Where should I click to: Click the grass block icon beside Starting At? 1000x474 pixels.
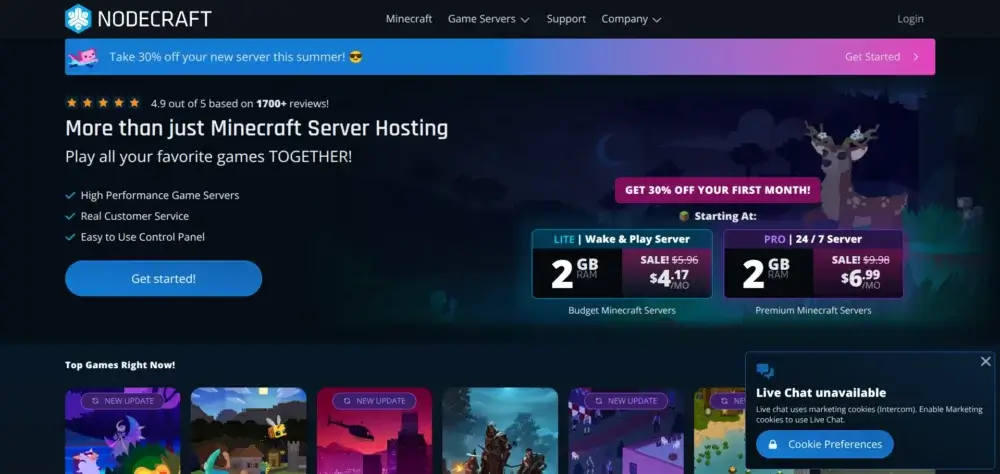click(x=684, y=216)
